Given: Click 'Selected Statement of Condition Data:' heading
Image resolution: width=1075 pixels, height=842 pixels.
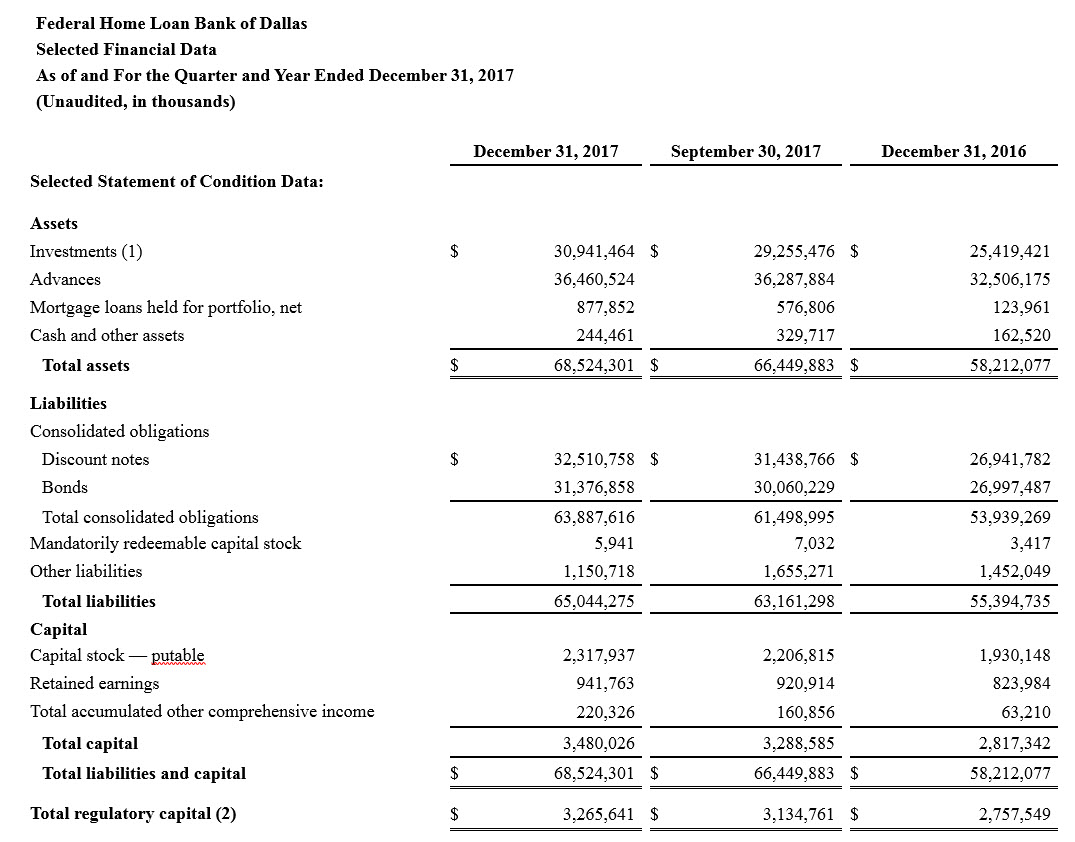Looking at the screenshot, I should [x=177, y=182].
